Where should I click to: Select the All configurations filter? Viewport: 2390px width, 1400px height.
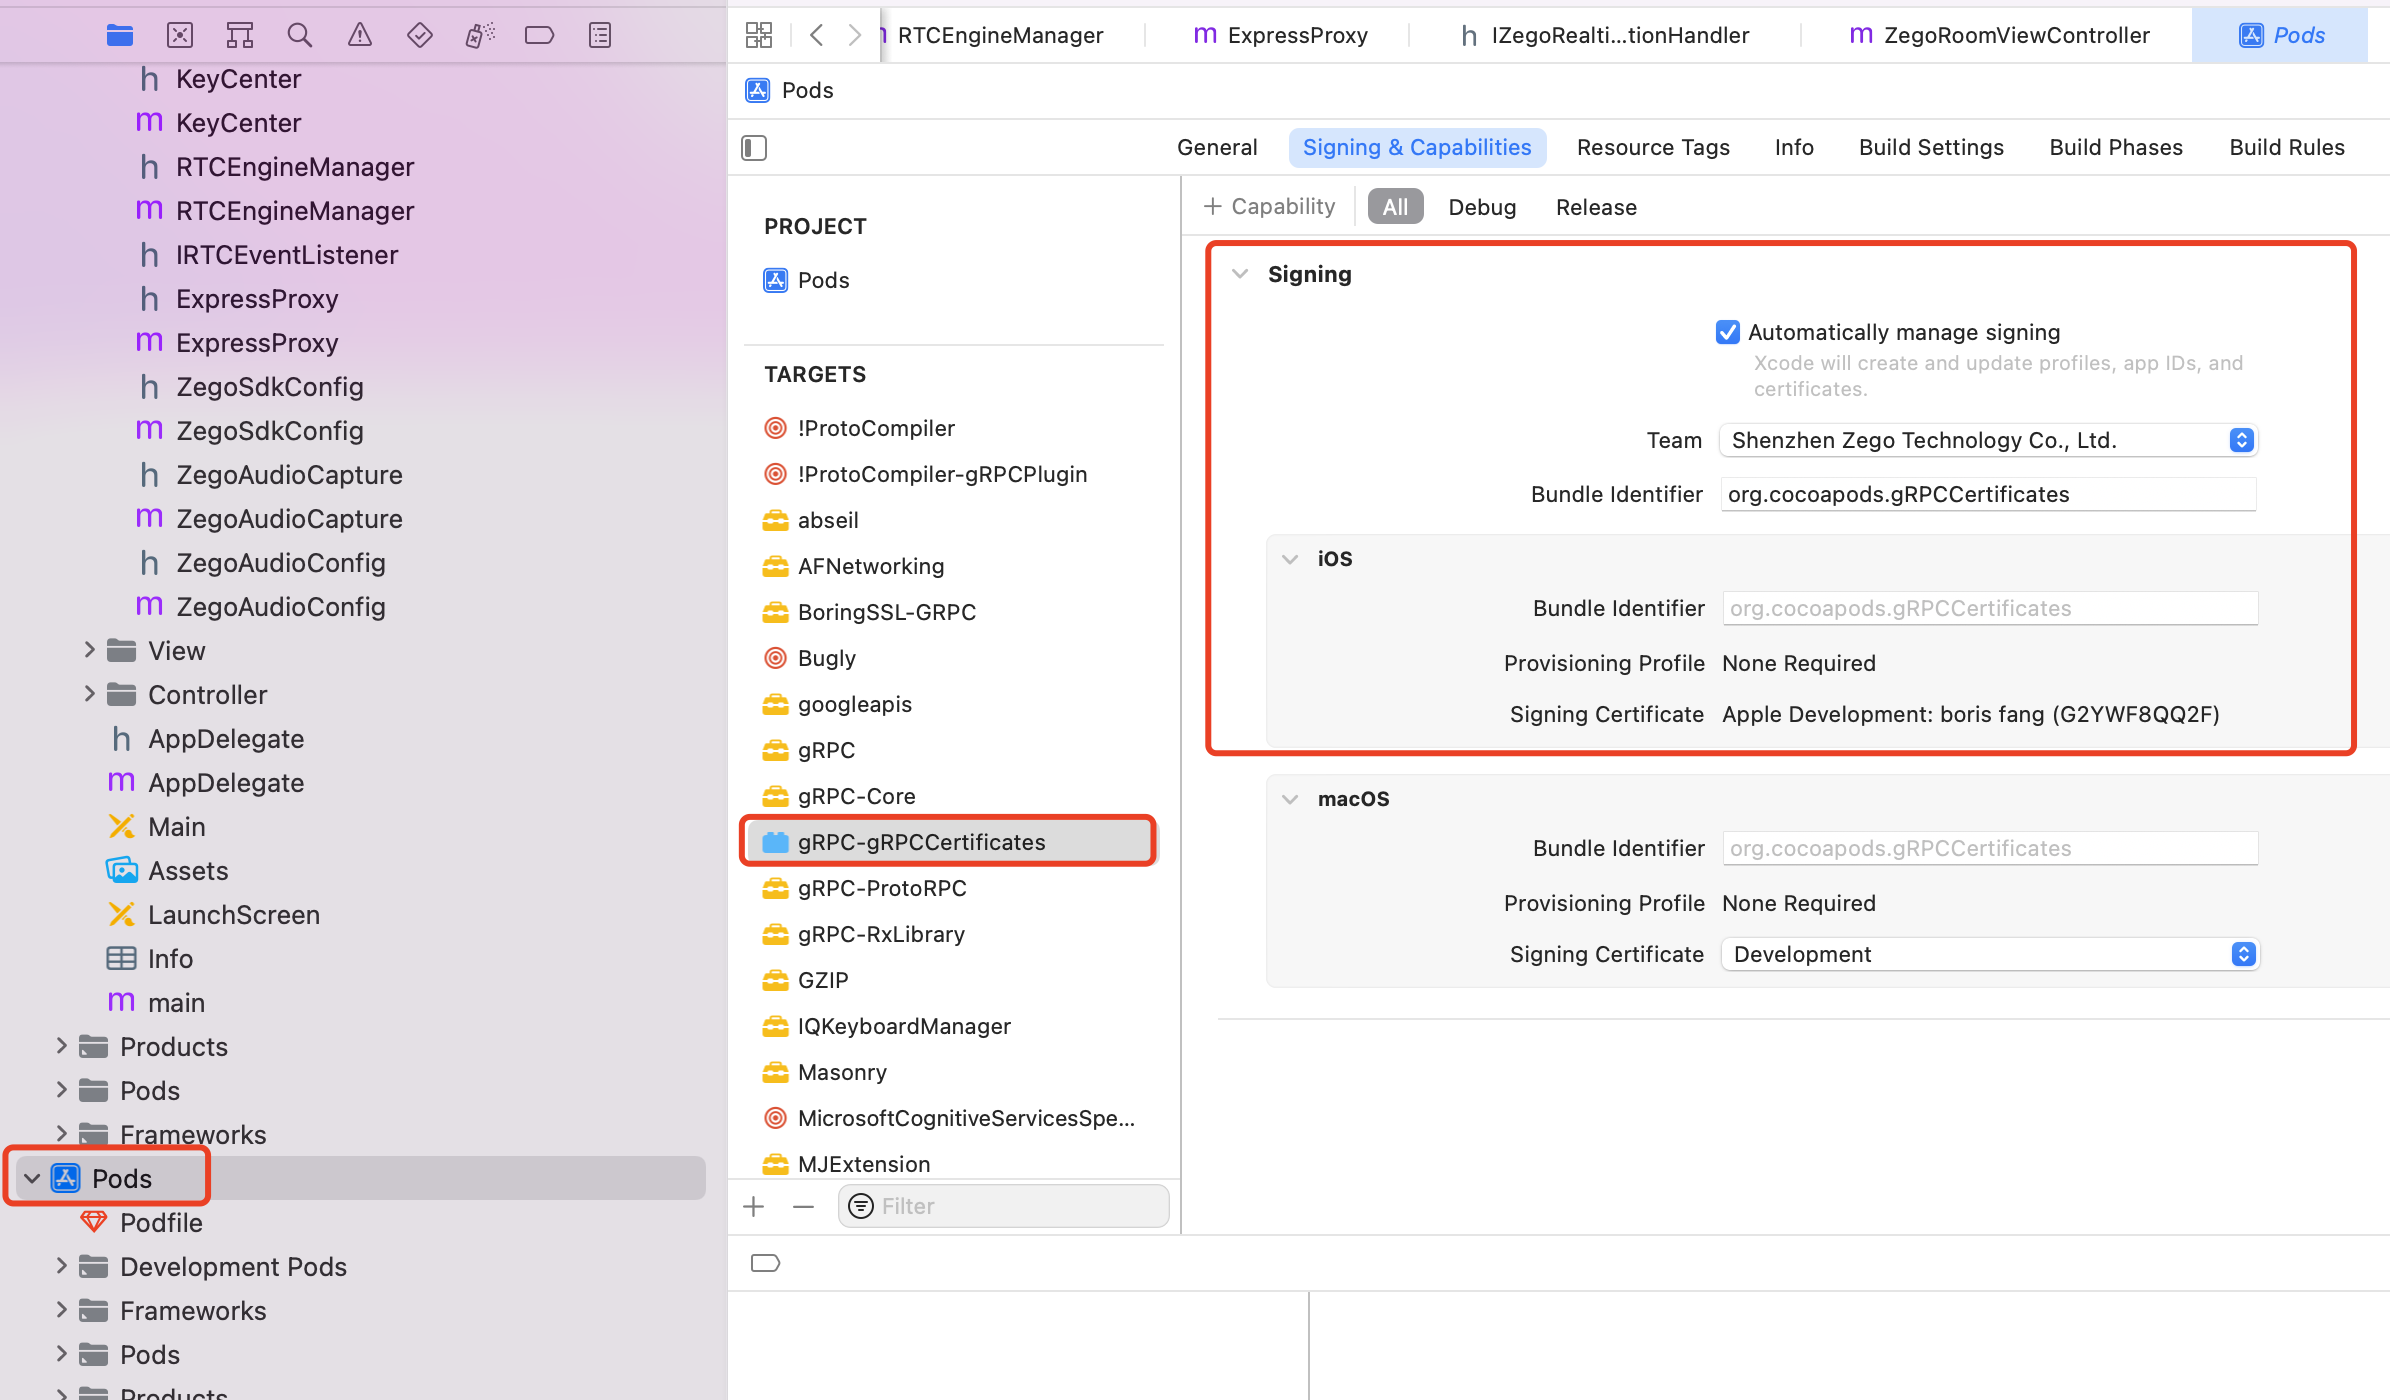tap(1395, 207)
